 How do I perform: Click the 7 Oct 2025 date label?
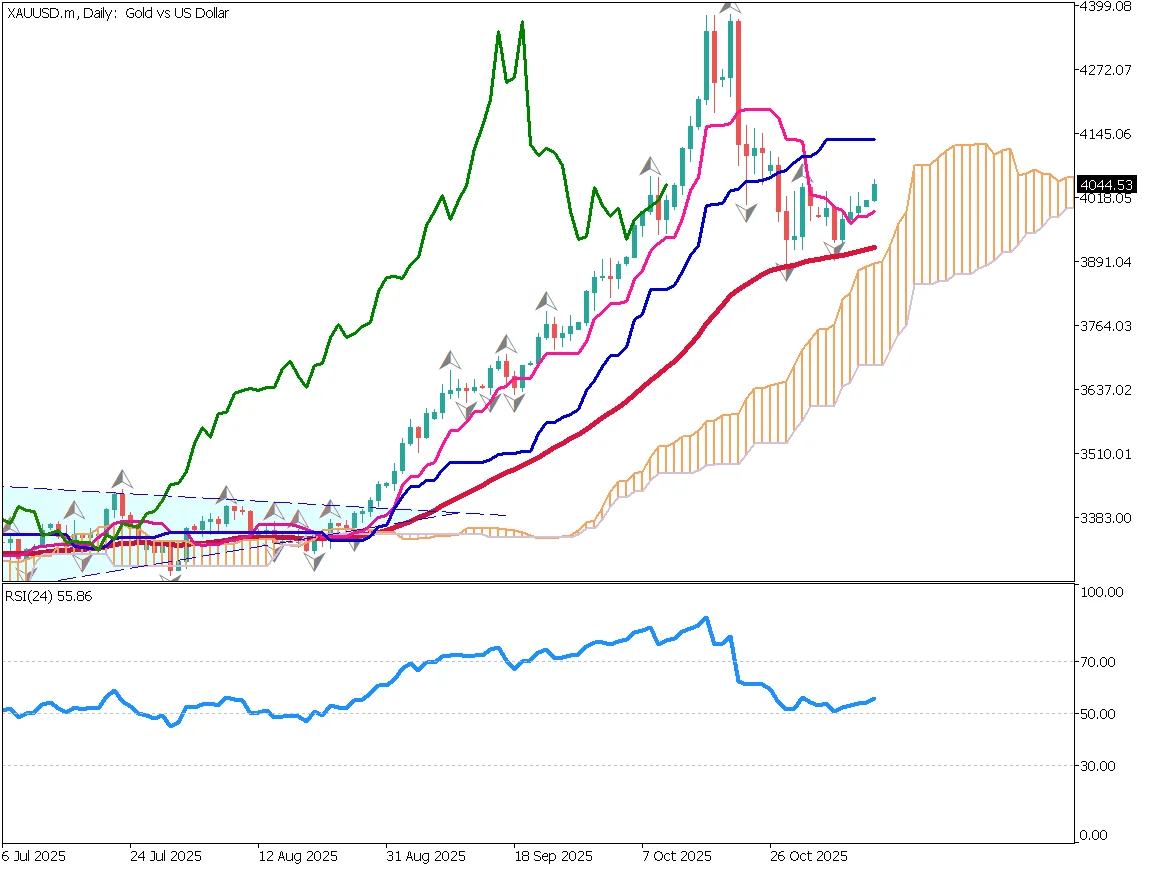676,857
